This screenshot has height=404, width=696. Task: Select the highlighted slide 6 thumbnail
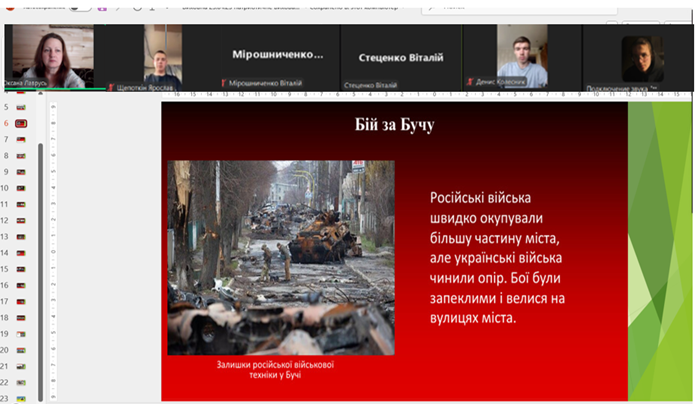[x=21, y=123]
